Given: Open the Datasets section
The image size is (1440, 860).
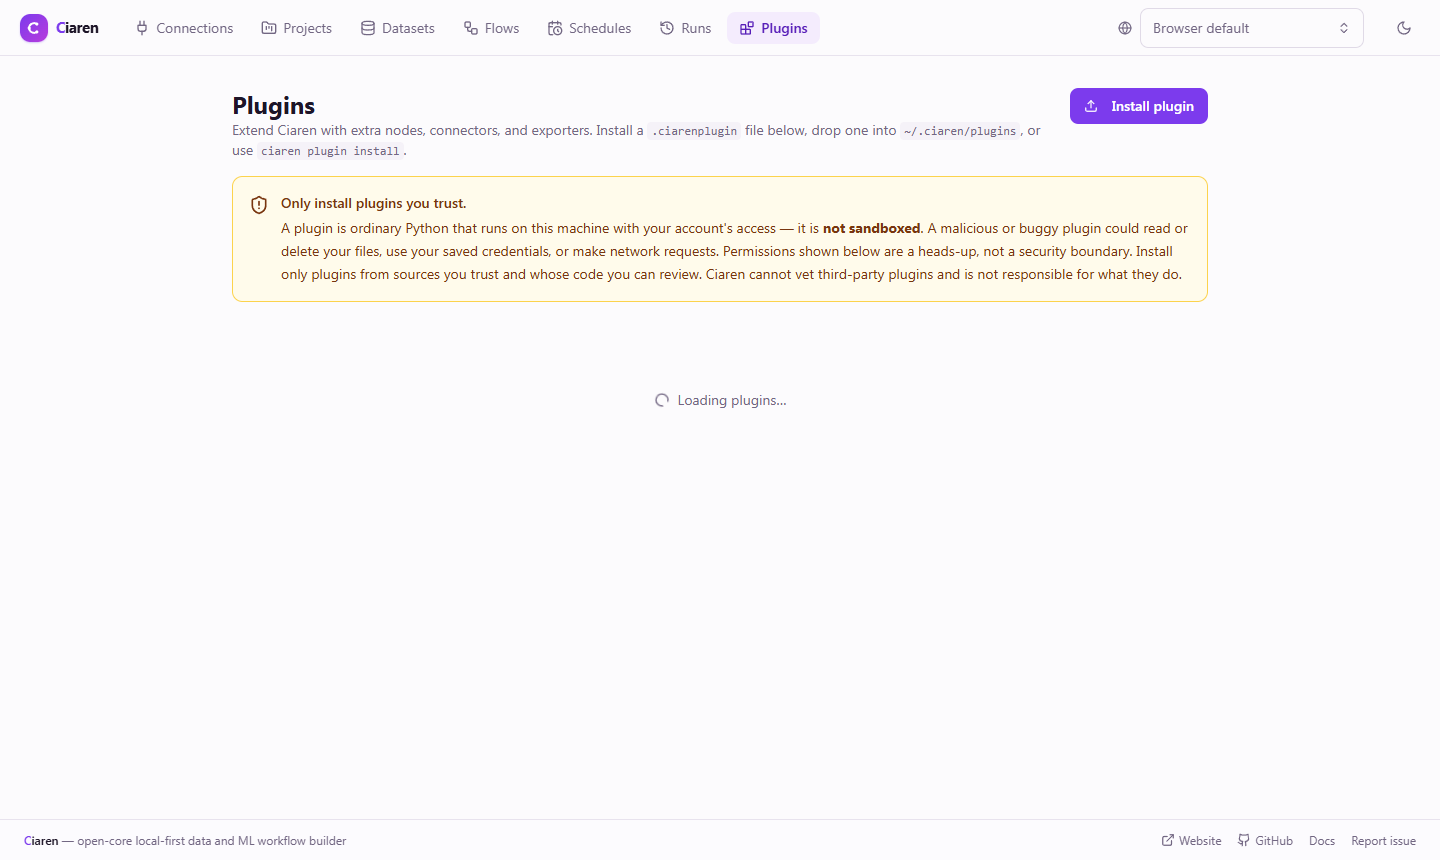Looking at the screenshot, I should (x=398, y=28).
